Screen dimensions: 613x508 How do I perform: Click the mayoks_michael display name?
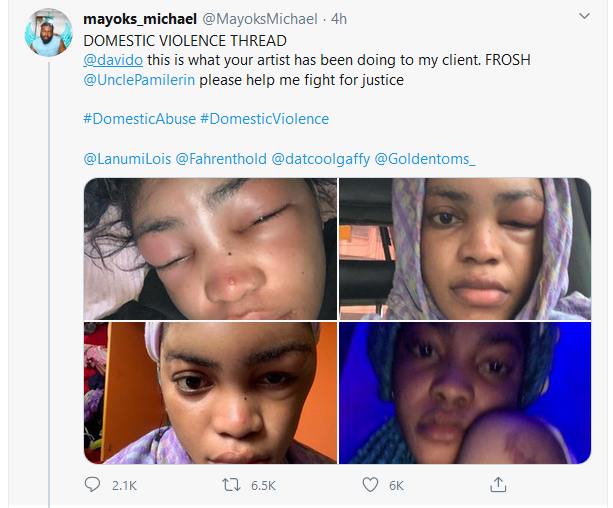click(140, 19)
